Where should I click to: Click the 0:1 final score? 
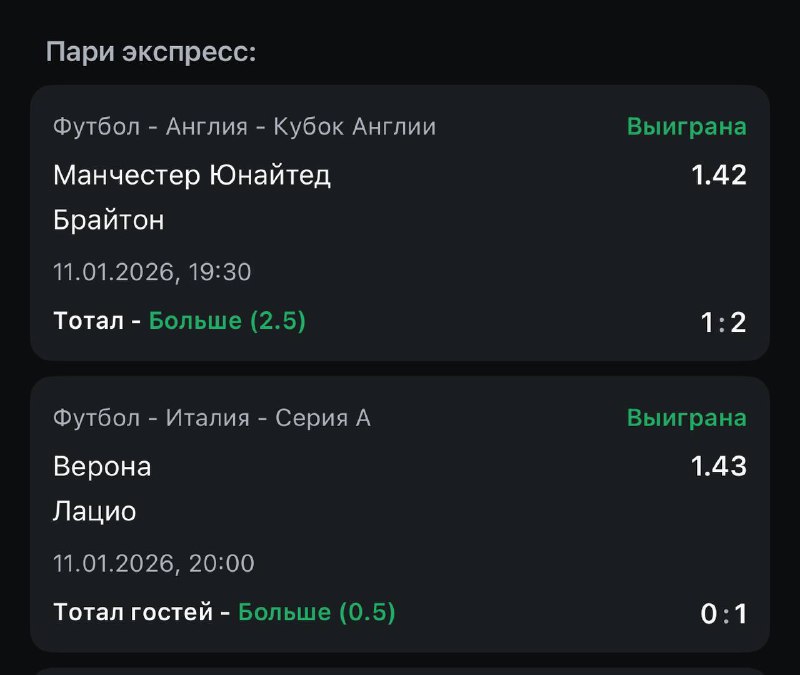[x=724, y=614]
